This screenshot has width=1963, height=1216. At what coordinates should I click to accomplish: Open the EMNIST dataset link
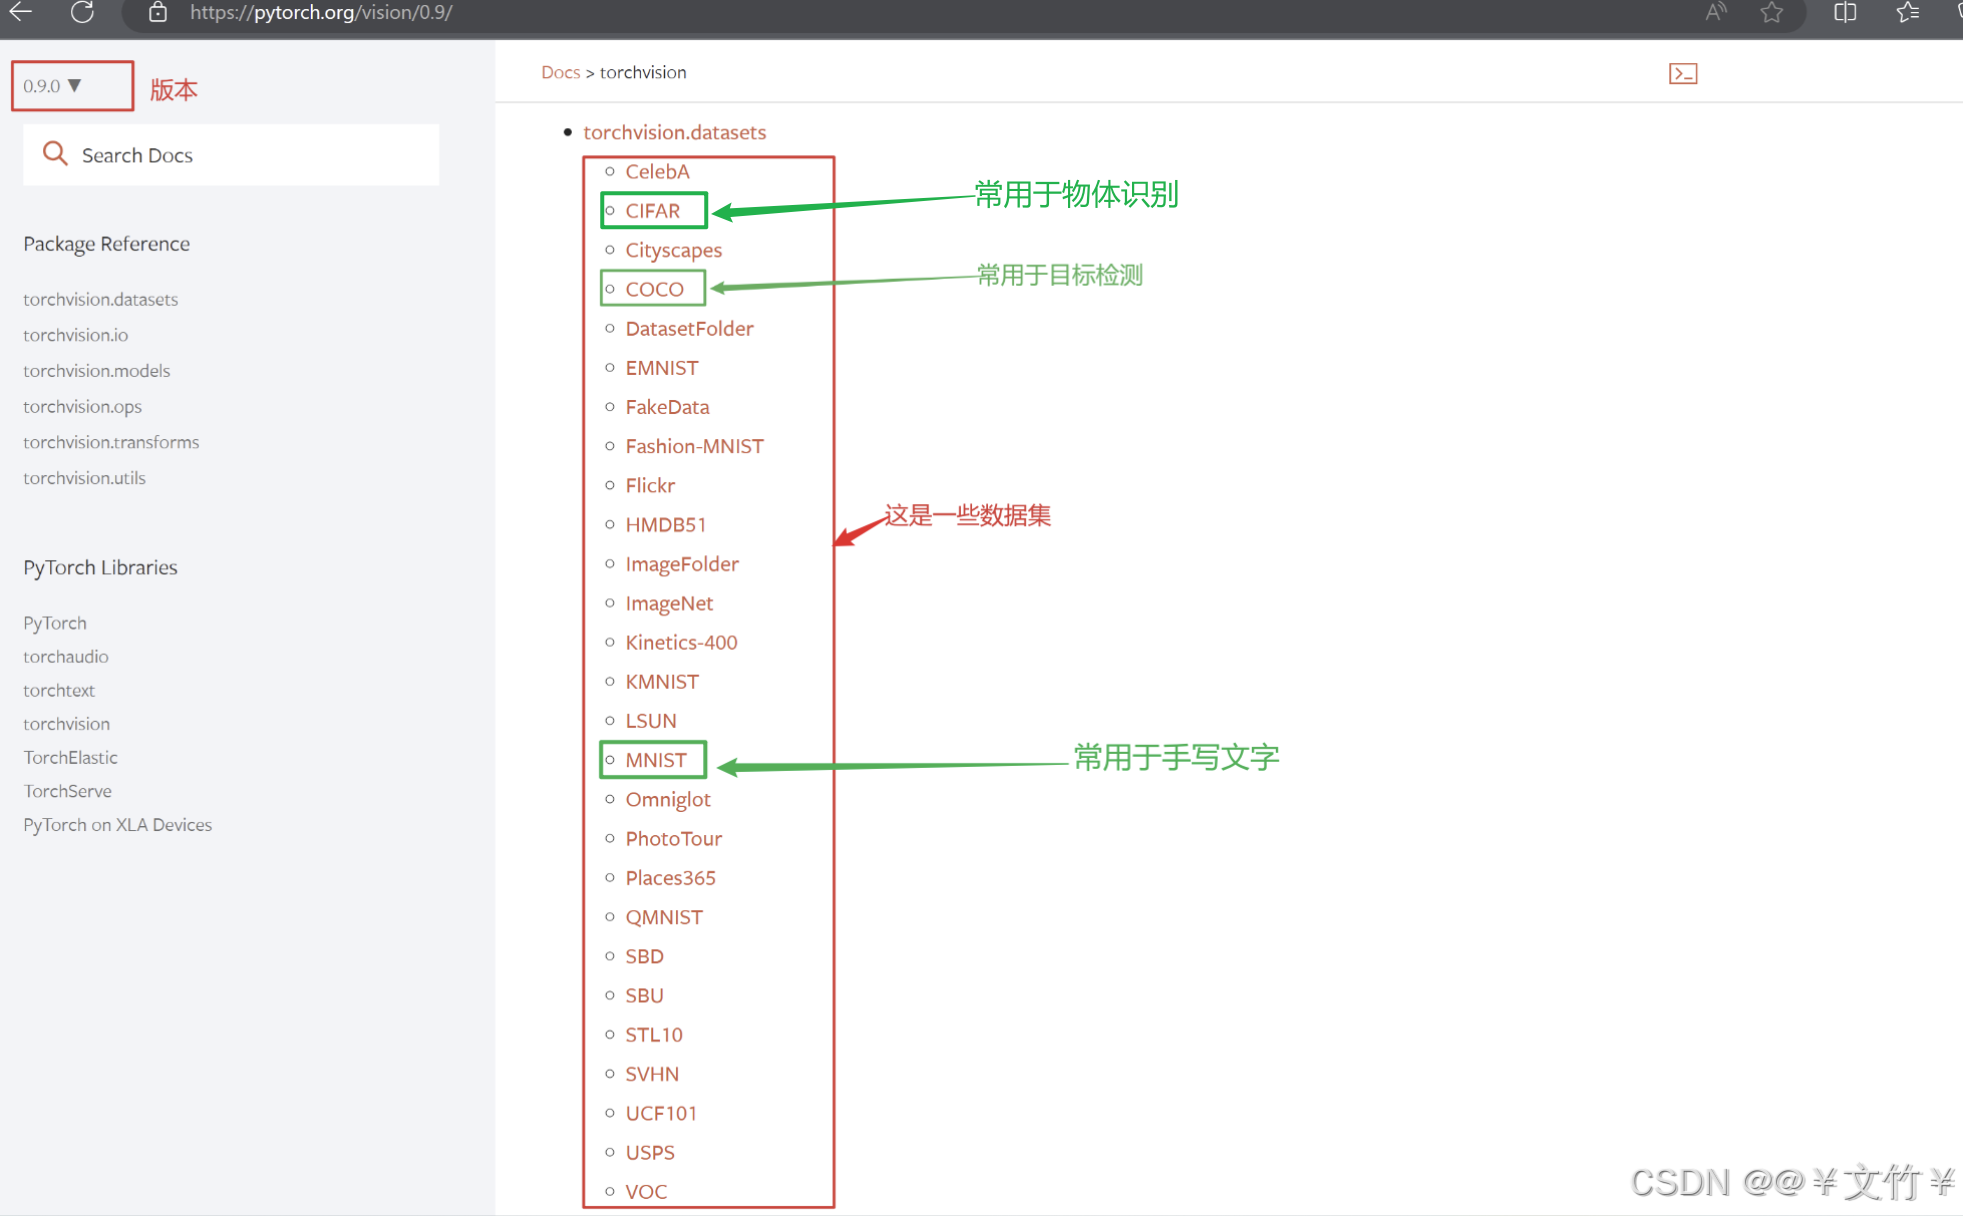click(x=662, y=368)
